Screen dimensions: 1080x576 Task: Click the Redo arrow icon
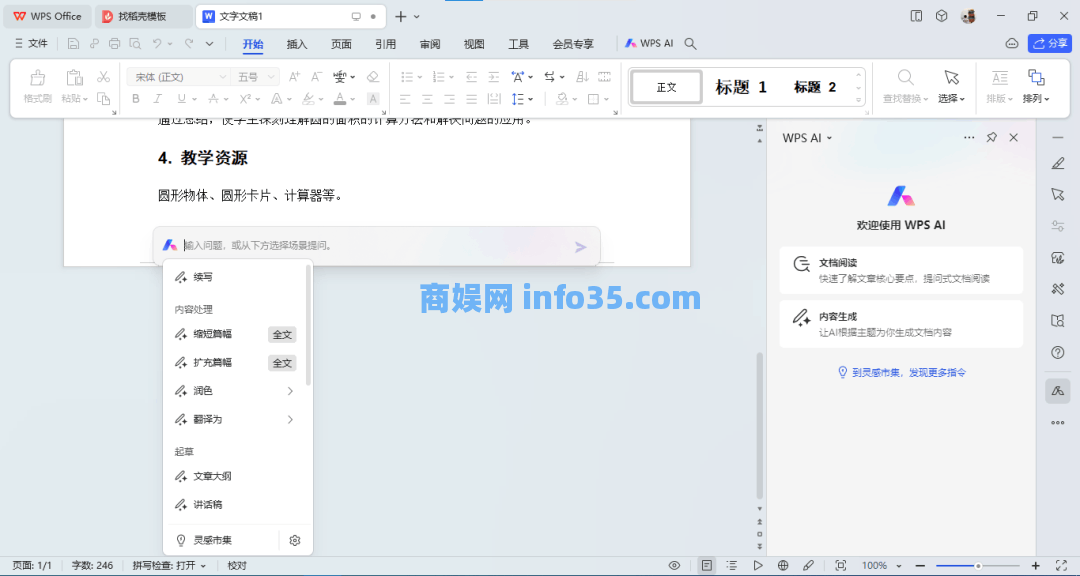click(189, 44)
